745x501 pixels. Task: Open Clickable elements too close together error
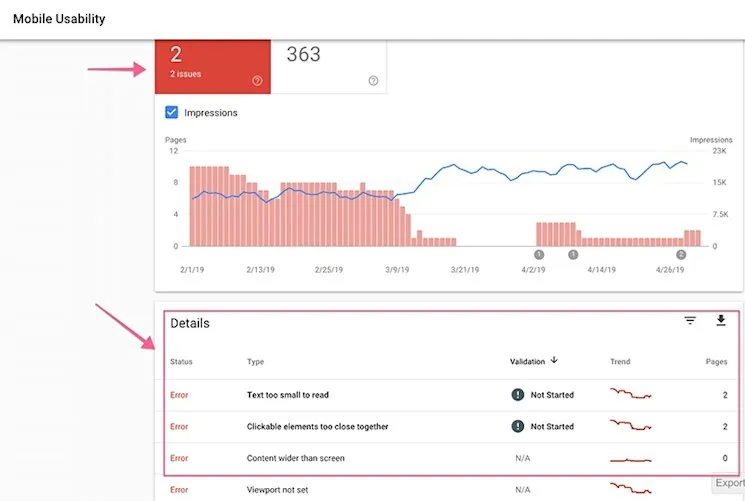click(317, 427)
